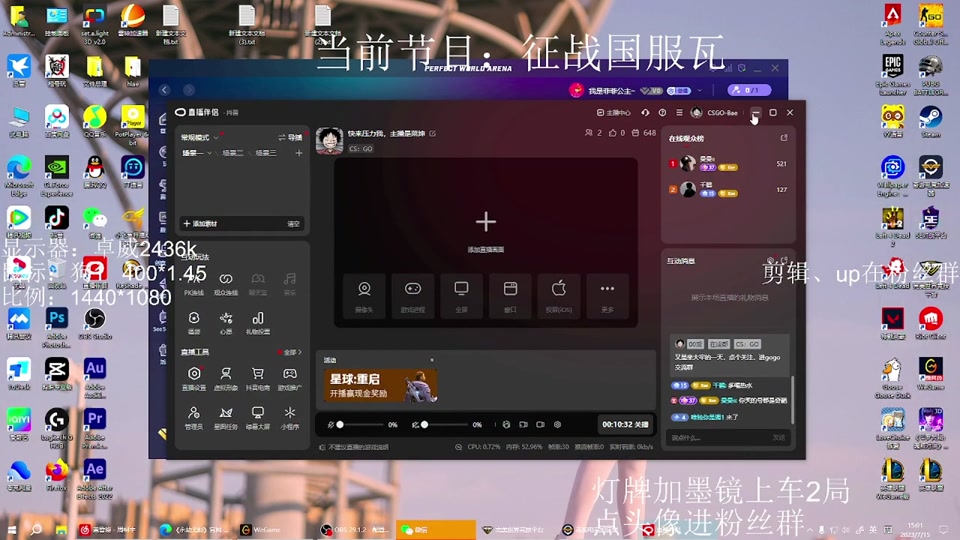
Task: Switch to 场景三 scene tab
Action: pyautogui.click(x=266, y=152)
